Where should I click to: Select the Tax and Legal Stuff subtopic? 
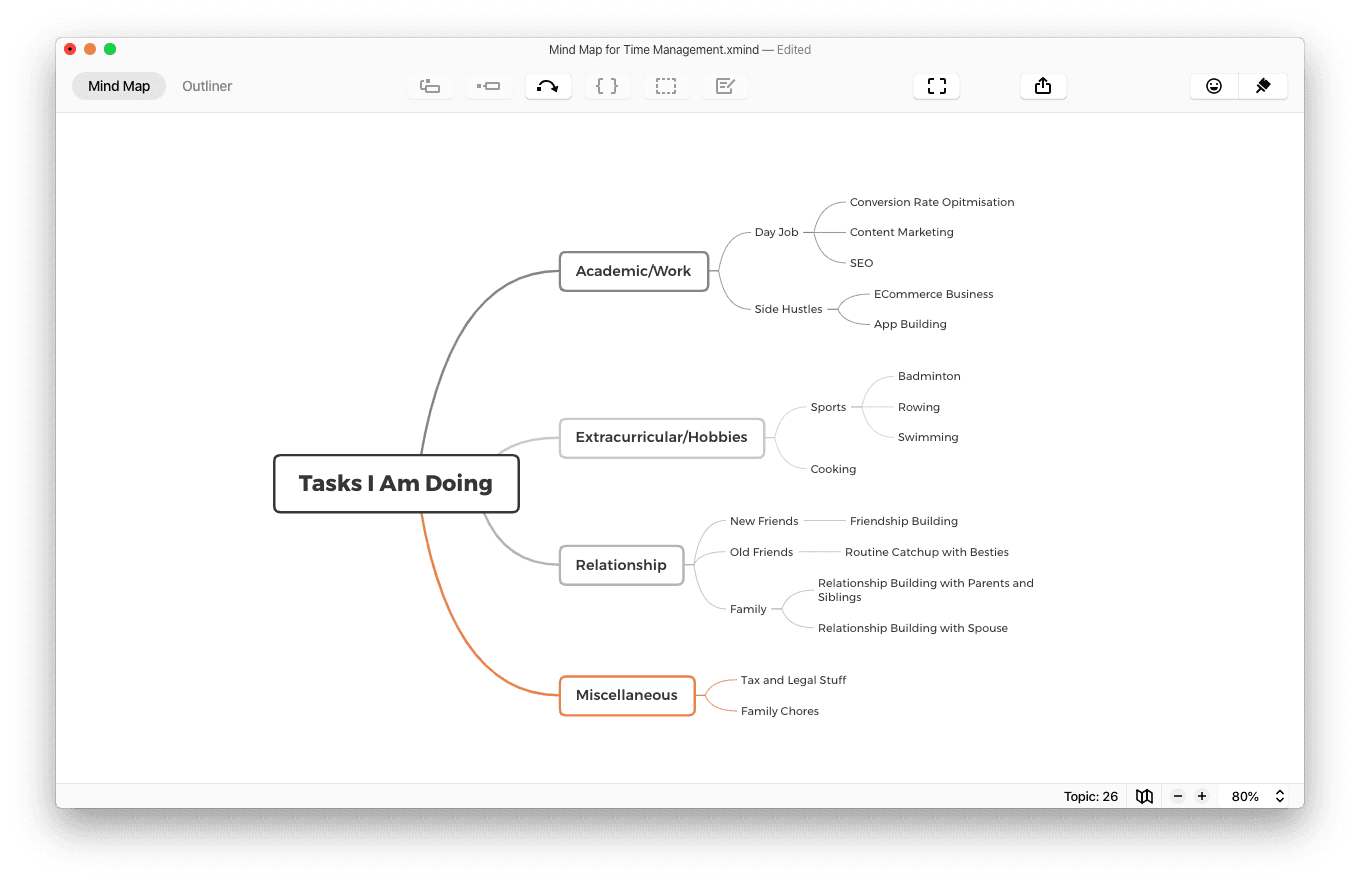(793, 680)
